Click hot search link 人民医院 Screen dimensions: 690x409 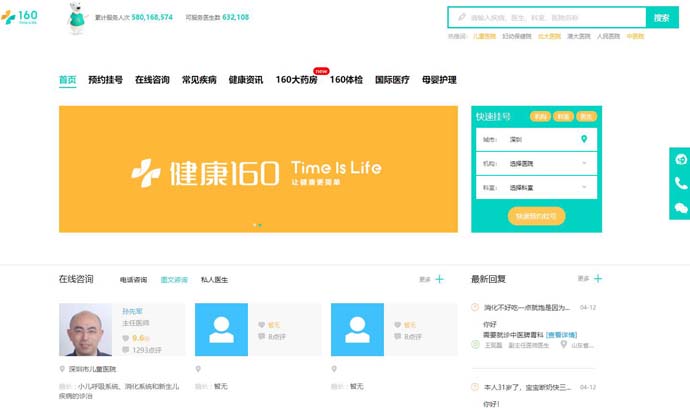609,36
